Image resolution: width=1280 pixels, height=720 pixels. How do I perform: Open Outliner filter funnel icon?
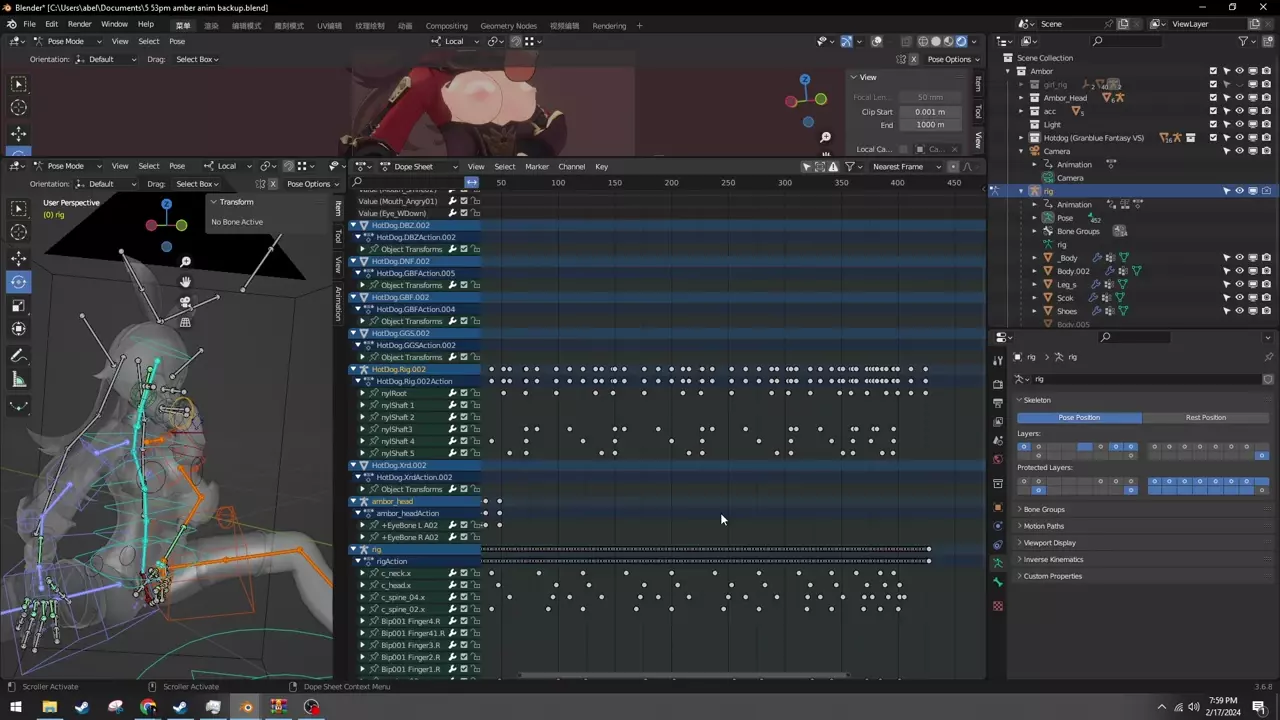[x=1243, y=41]
